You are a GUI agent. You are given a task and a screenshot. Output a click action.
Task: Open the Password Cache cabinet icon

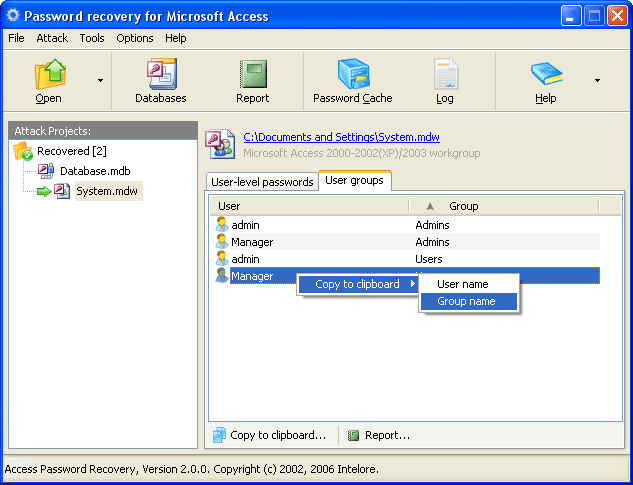(353, 74)
